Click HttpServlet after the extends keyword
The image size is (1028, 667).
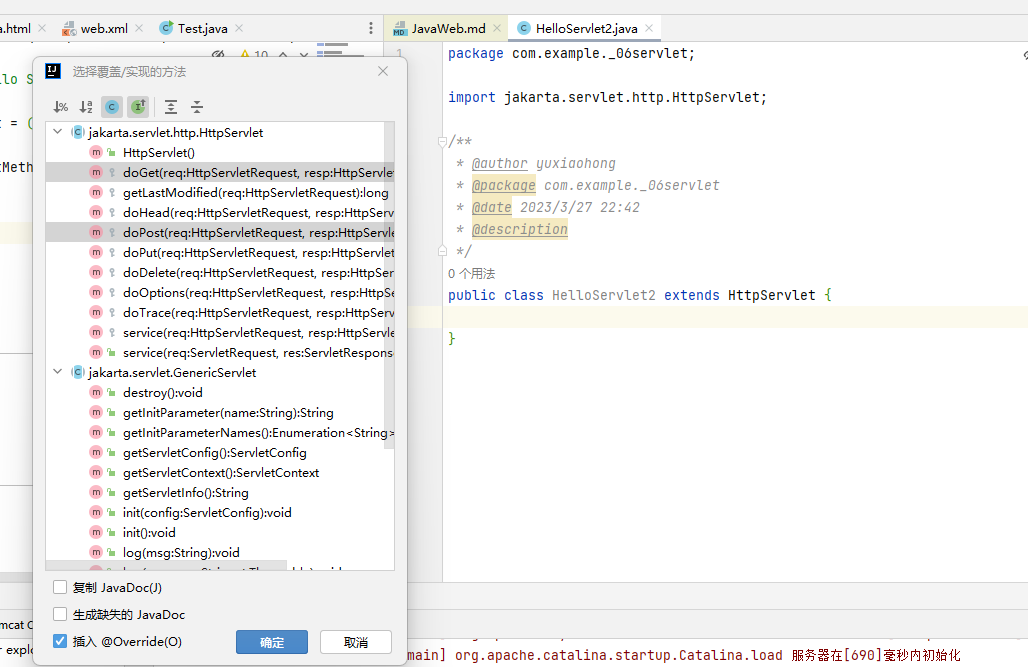[x=772, y=295]
